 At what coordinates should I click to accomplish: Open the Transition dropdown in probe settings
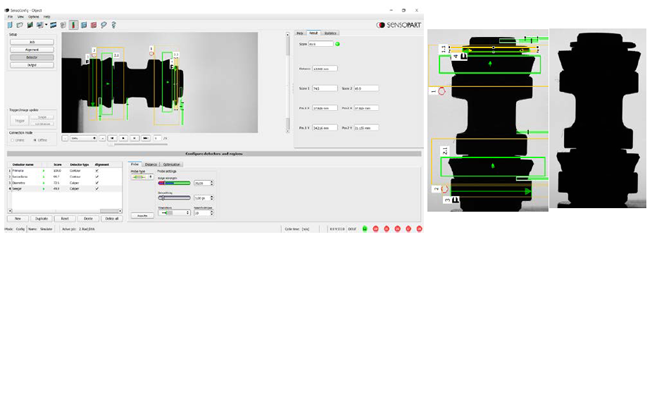[174, 213]
